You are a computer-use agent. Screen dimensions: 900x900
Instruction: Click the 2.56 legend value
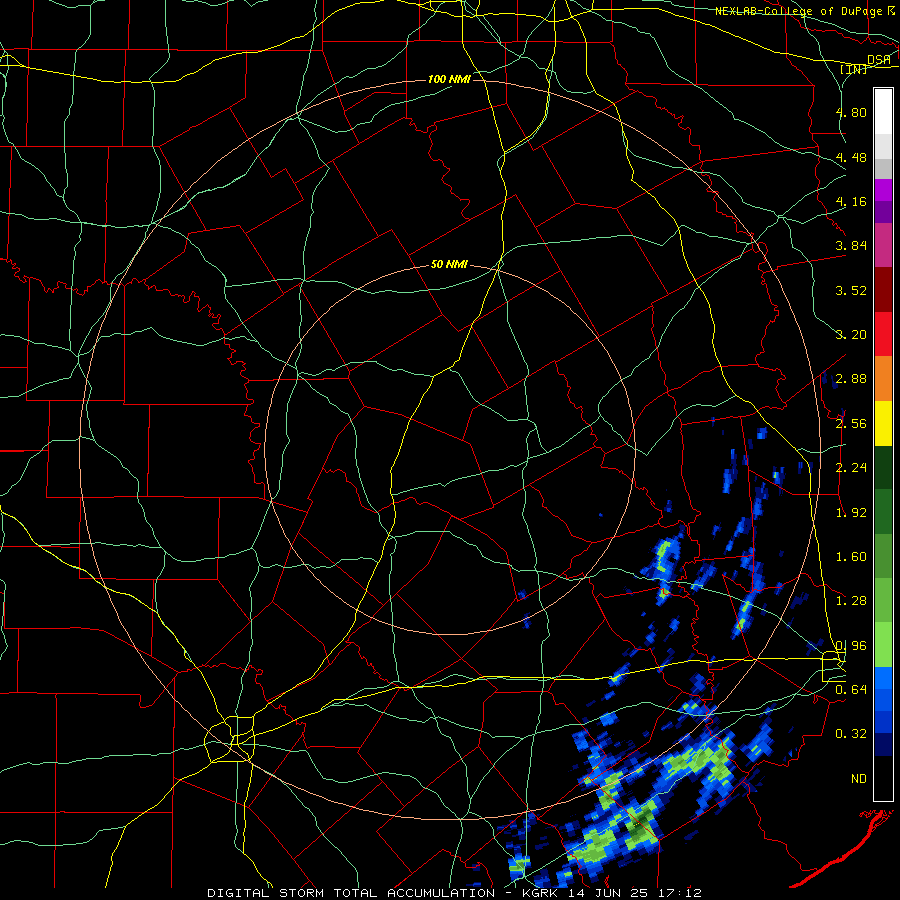[851, 424]
